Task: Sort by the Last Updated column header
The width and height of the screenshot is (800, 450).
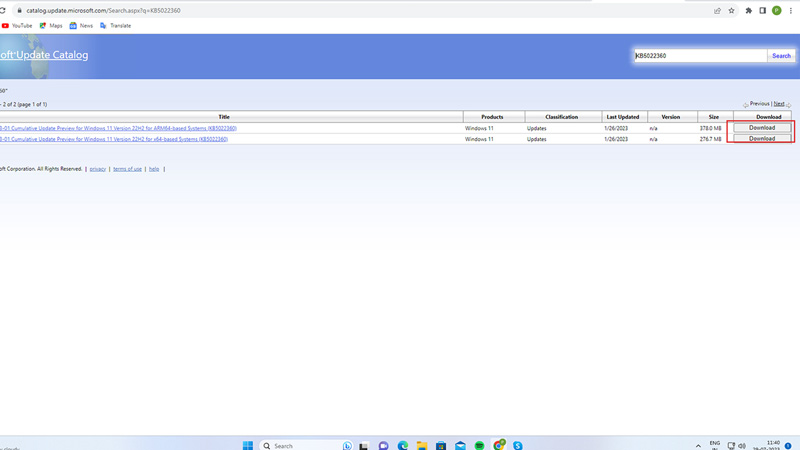Action: (x=622, y=117)
